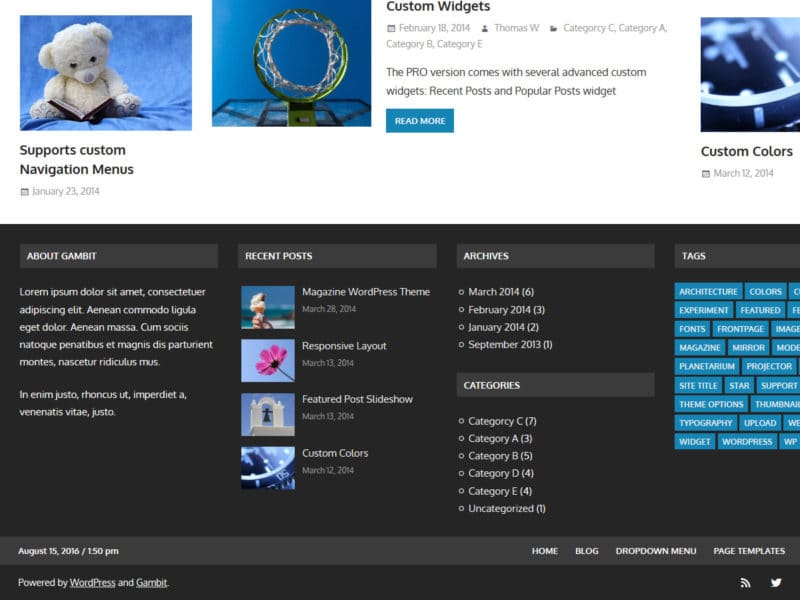Click the calendar icon beside February 18, 2014
The image size is (800, 600).
(x=391, y=28)
